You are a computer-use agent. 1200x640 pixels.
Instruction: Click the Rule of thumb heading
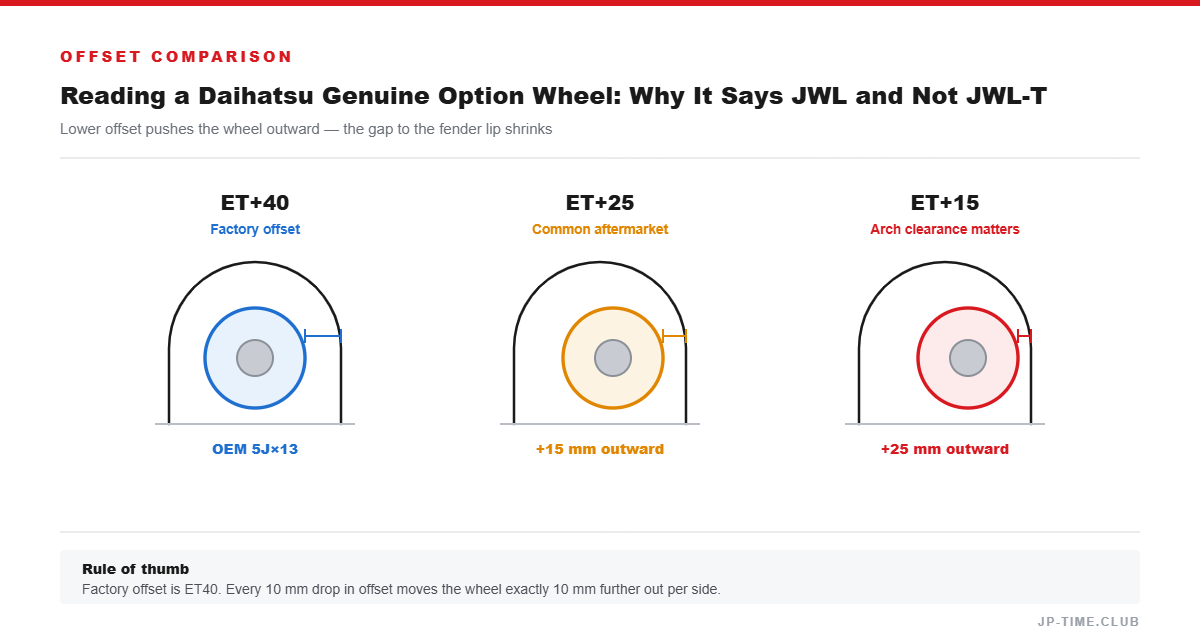click(136, 569)
